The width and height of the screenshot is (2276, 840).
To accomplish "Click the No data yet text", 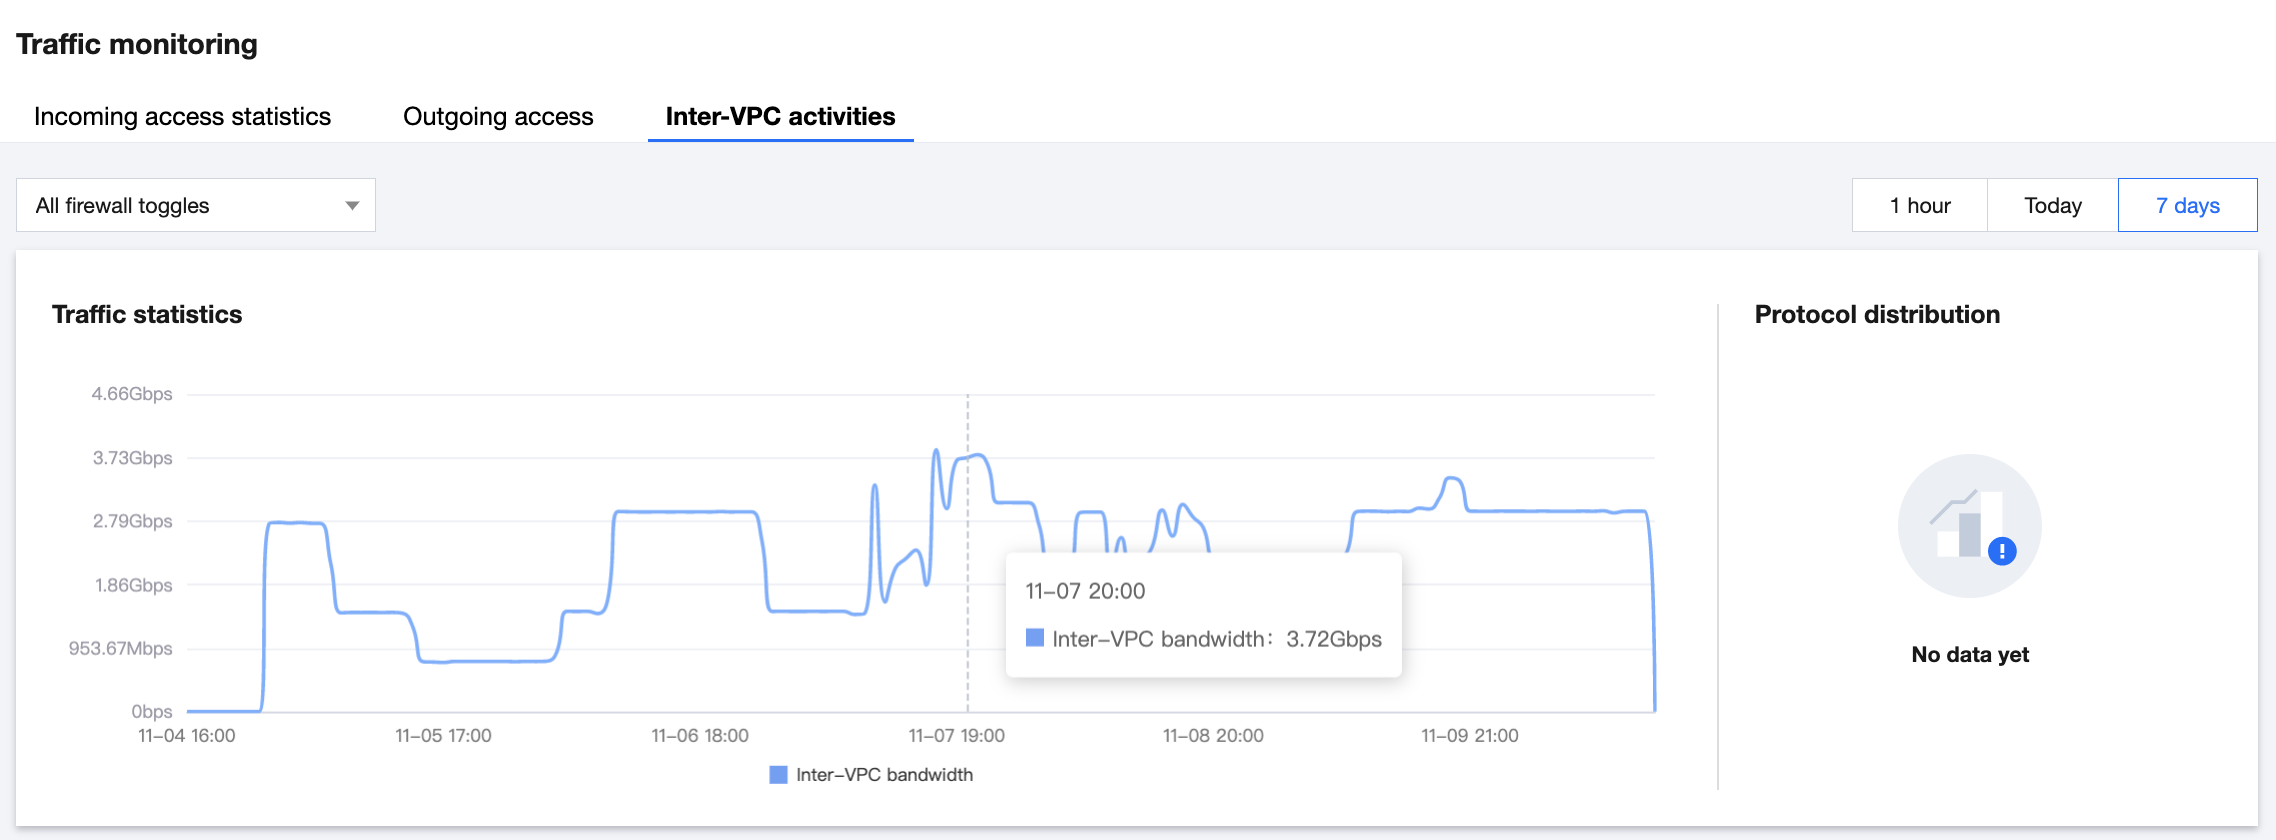I will tap(1969, 654).
